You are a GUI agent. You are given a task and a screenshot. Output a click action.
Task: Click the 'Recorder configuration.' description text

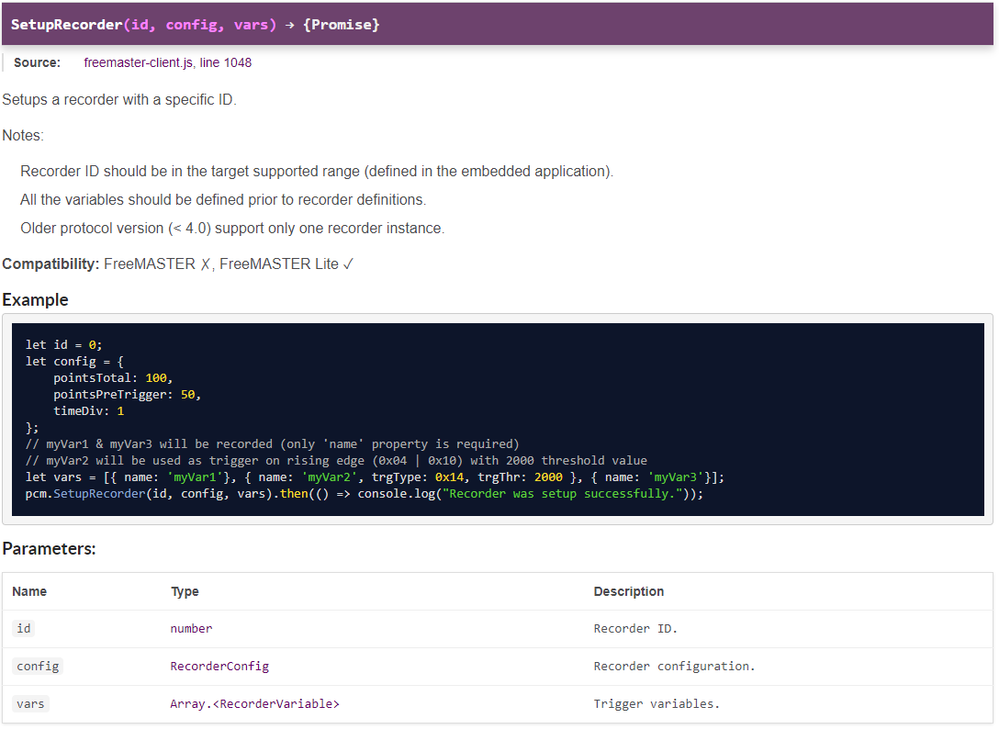(674, 666)
